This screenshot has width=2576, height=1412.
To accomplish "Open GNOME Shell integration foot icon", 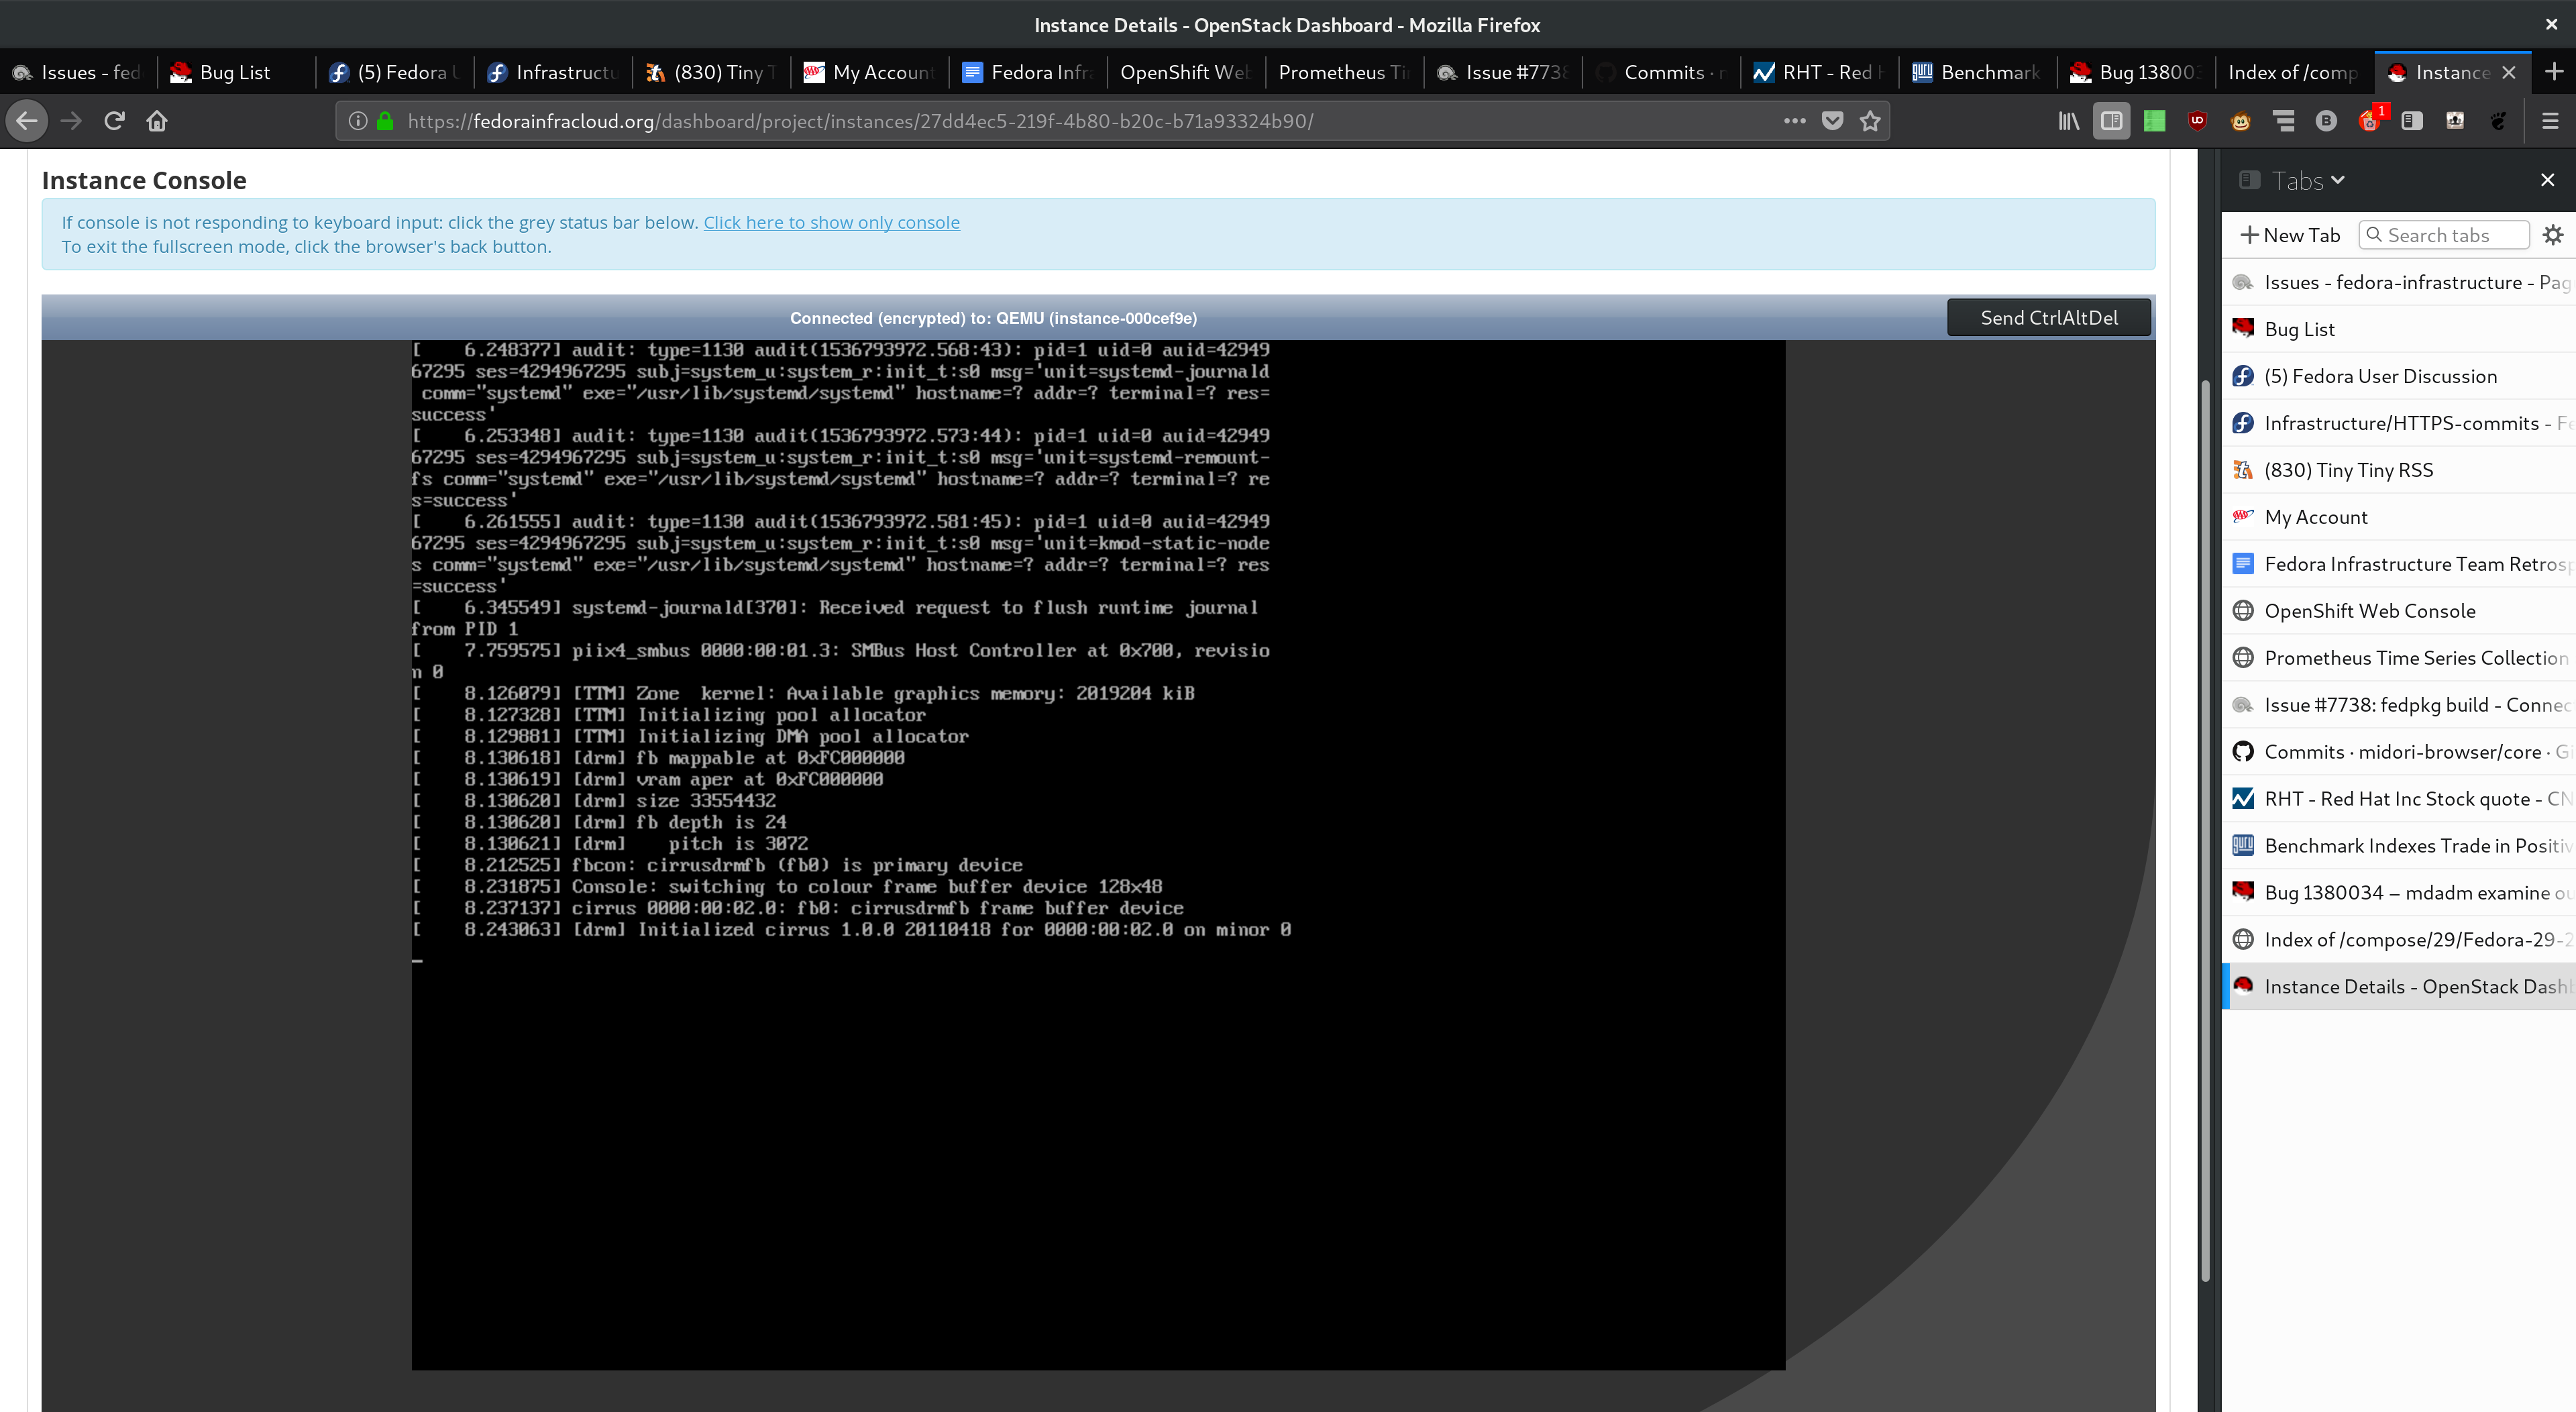I will 2498,121.
